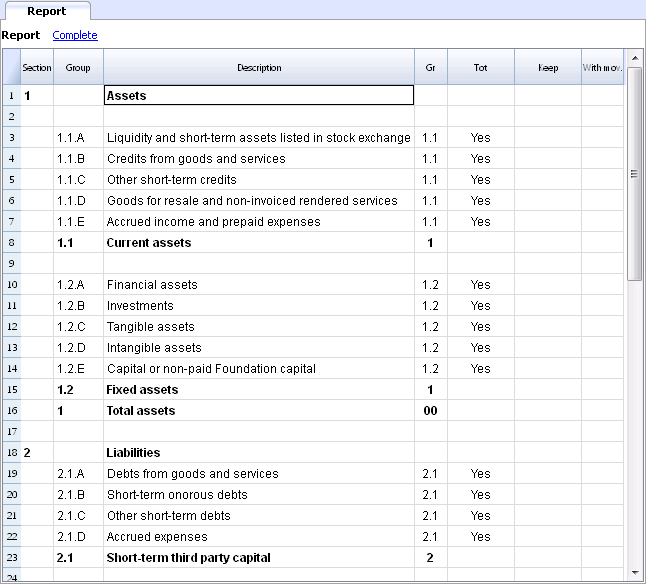Click row header number 8

(12, 243)
